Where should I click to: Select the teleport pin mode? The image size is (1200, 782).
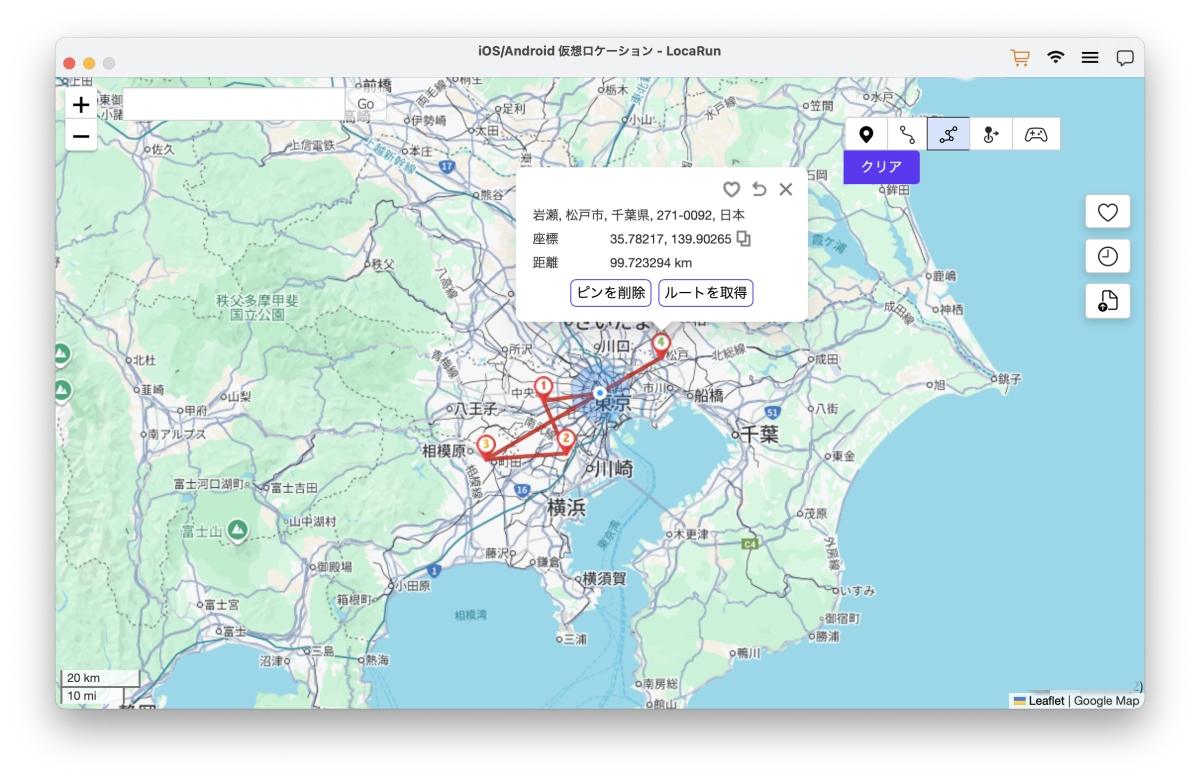866,134
